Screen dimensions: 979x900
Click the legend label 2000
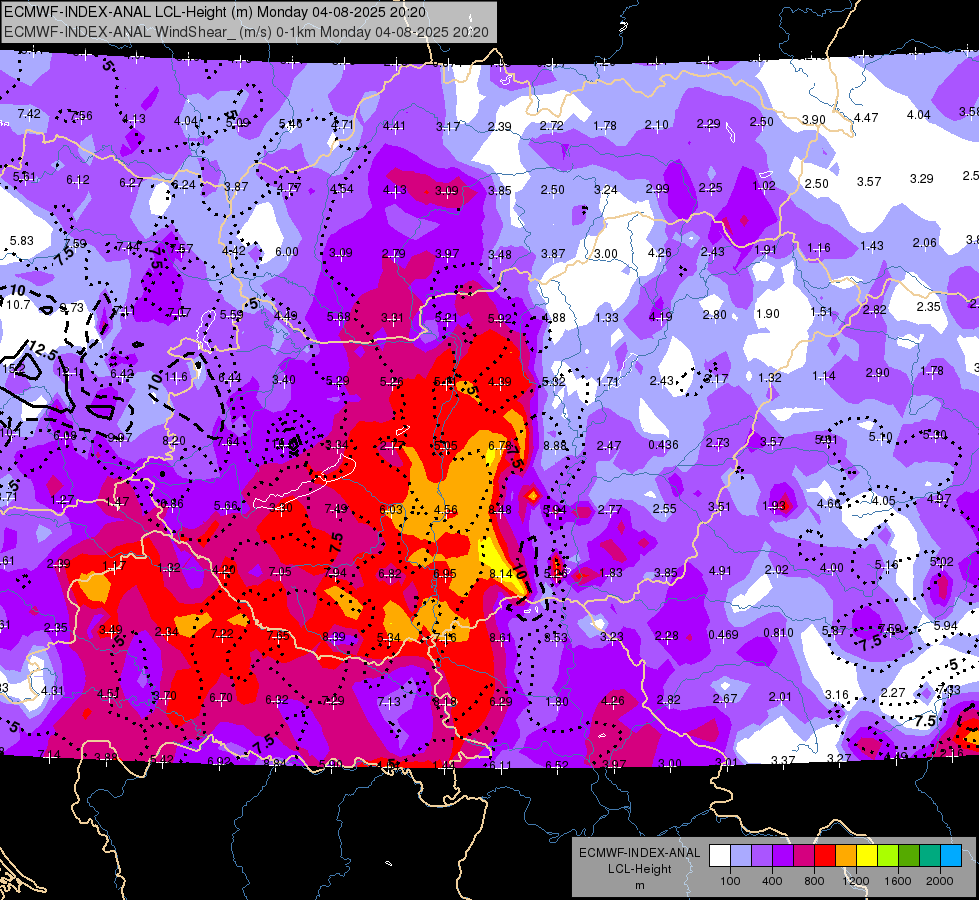(x=940, y=881)
